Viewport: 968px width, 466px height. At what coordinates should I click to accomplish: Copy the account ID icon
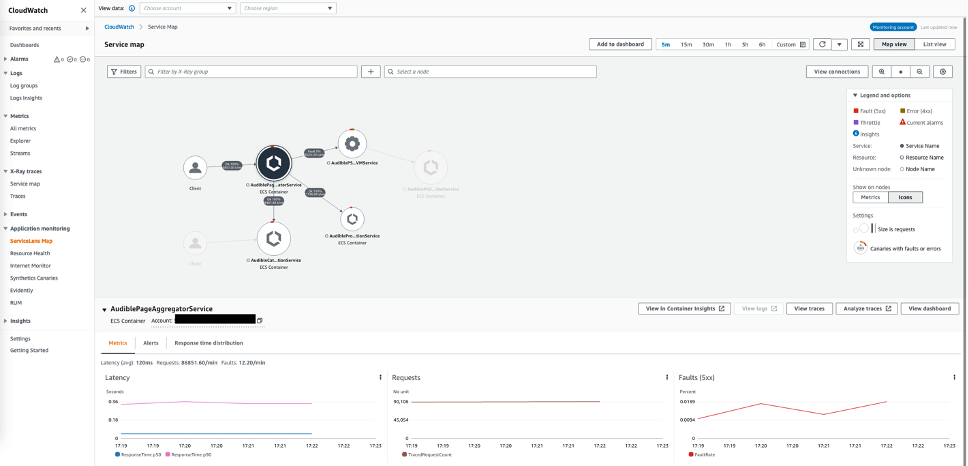click(x=260, y=320)
